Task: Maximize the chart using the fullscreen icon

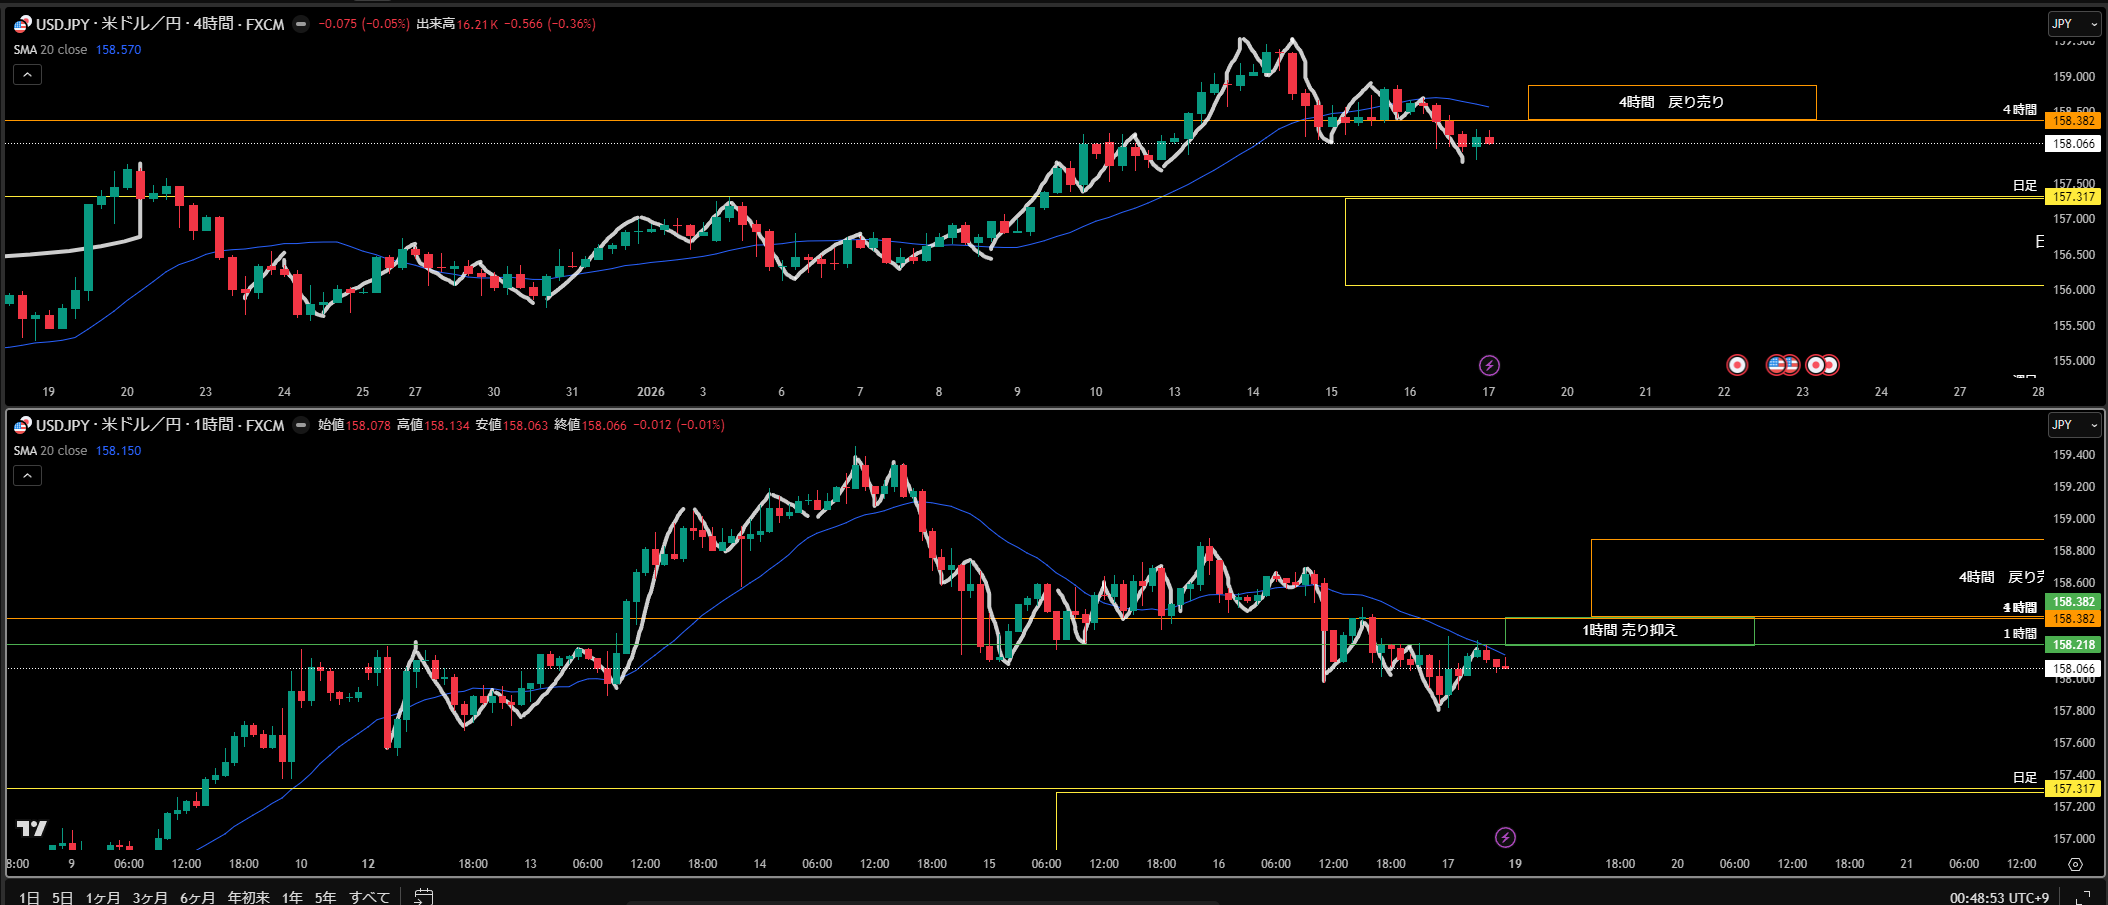Action: point(2083,897)
